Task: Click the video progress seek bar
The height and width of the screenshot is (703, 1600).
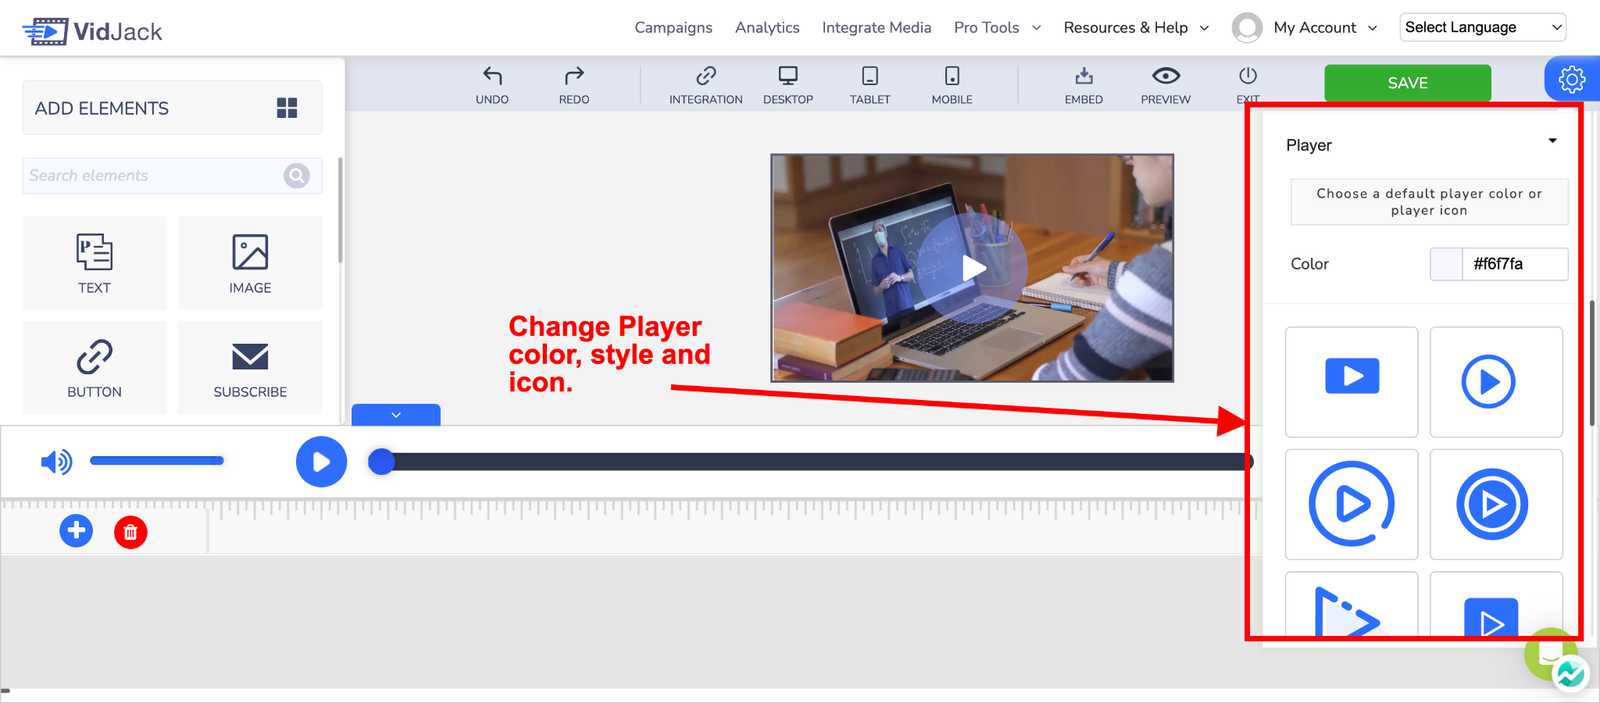Action: (811, 461)
